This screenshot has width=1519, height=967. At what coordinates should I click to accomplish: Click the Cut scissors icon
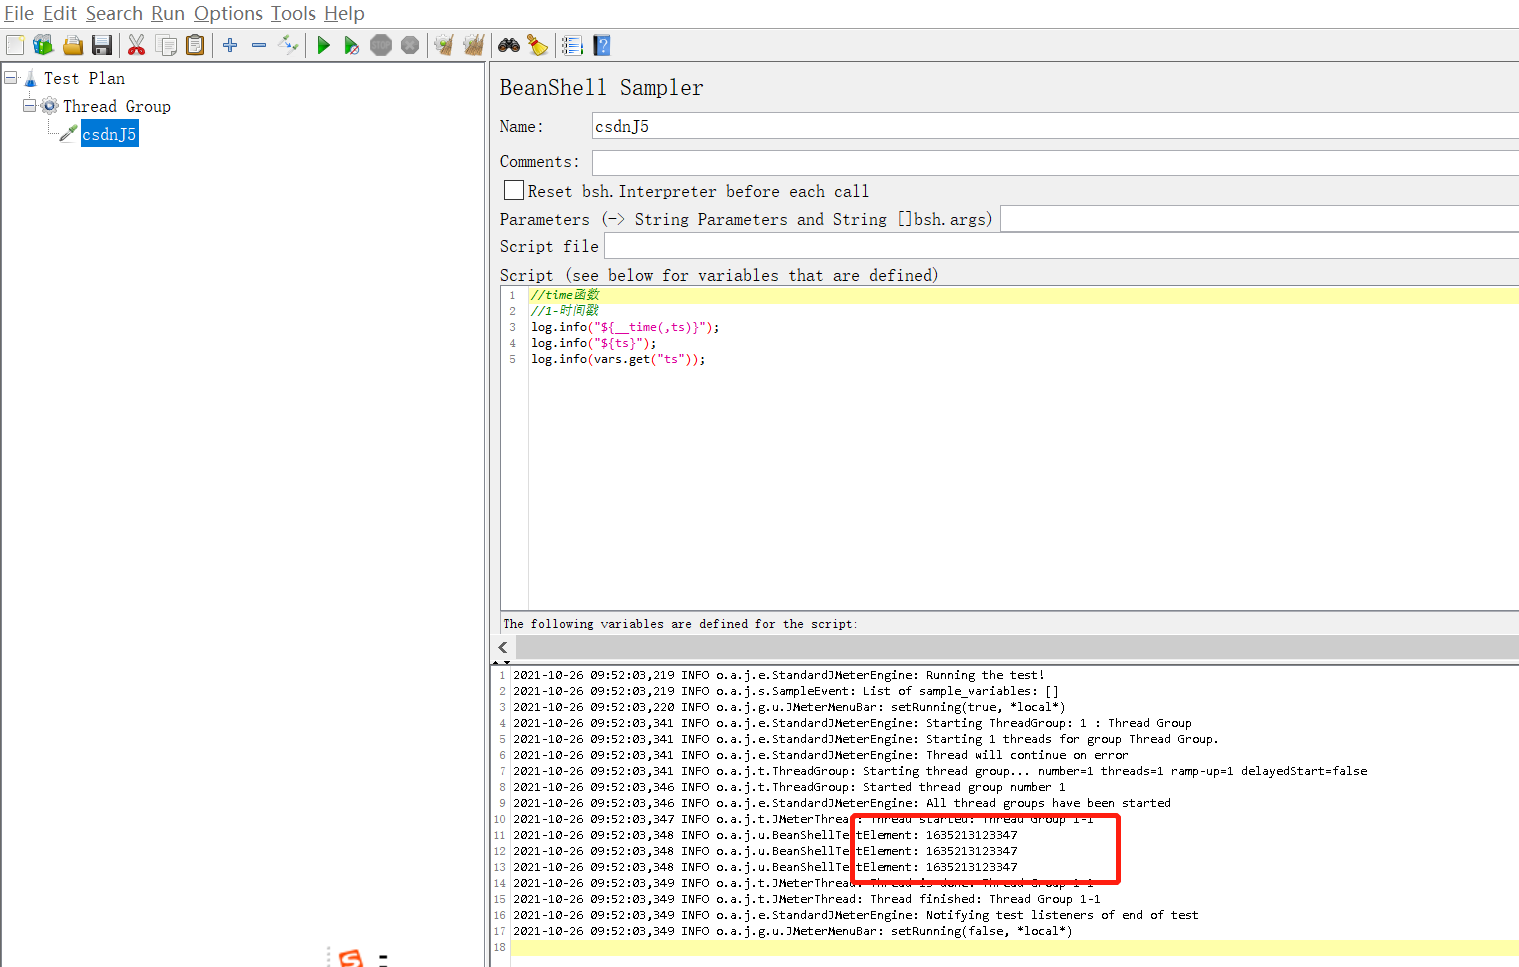click(136, 45)
